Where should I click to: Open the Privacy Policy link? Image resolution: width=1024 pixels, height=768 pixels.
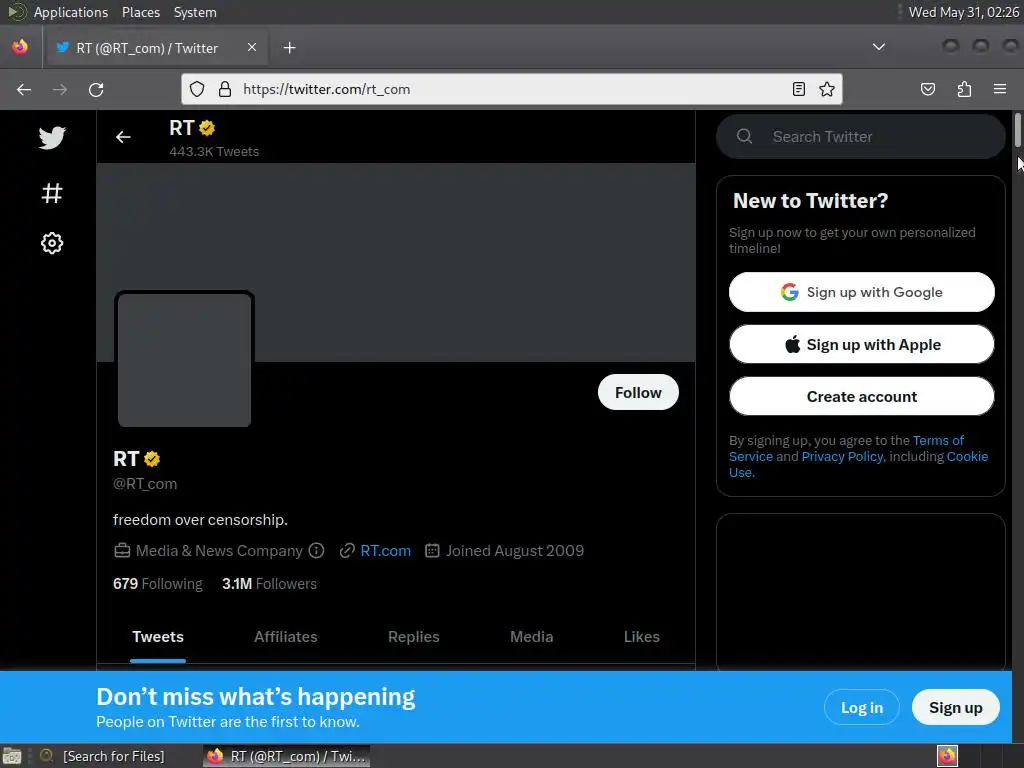click(842, 456)
